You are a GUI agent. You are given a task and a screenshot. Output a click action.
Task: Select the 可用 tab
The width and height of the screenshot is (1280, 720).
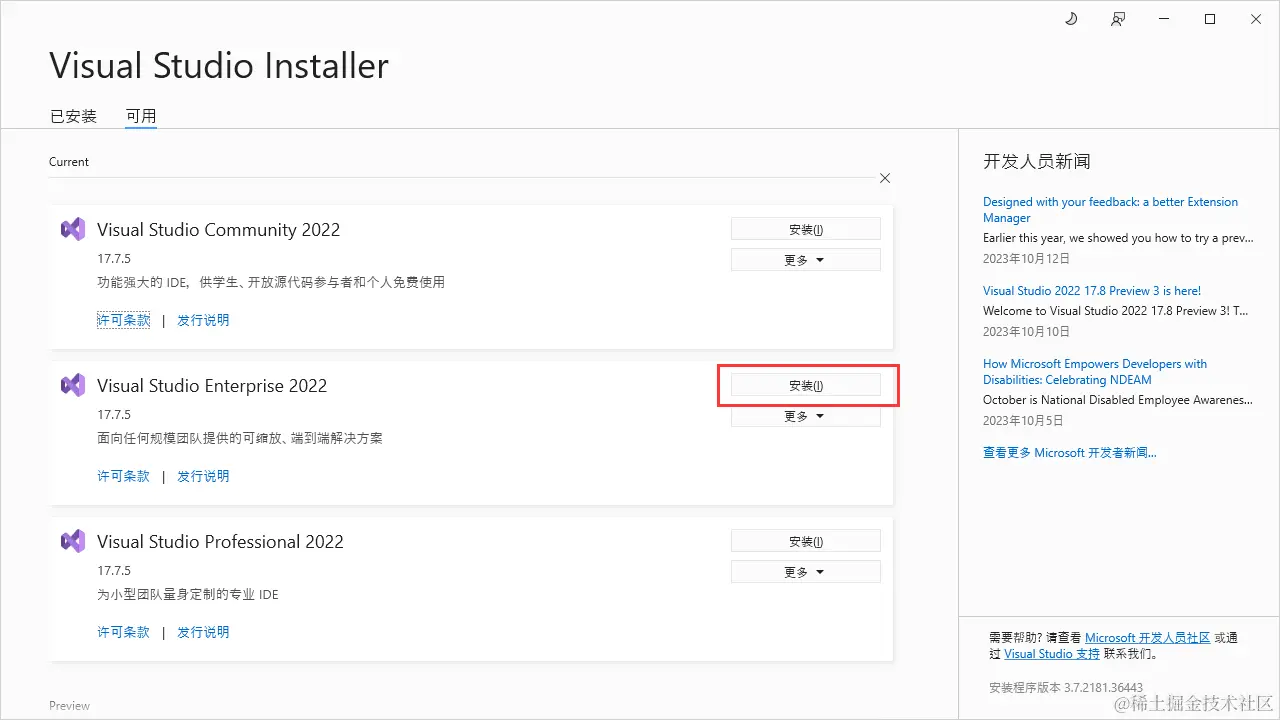[x=141, y=116]
